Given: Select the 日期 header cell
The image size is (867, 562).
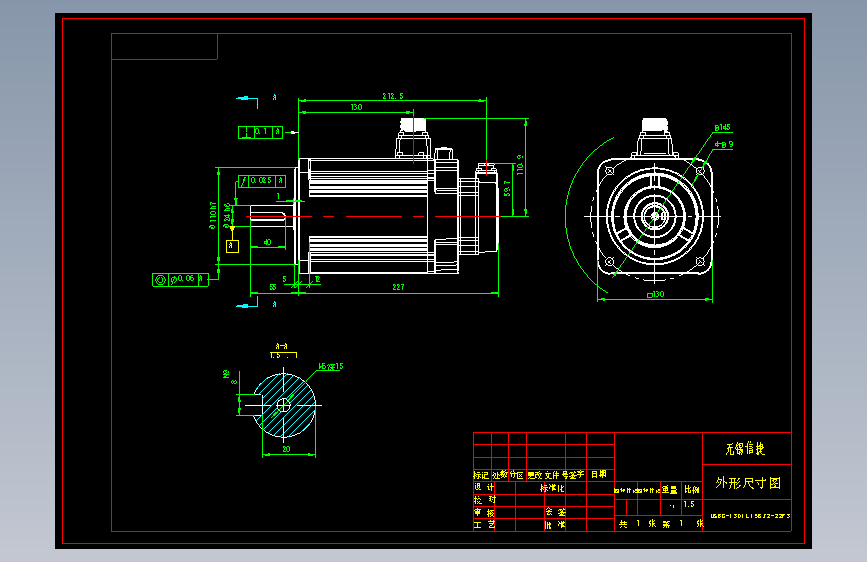Looking at the screenshot, I should coord(599,474).
